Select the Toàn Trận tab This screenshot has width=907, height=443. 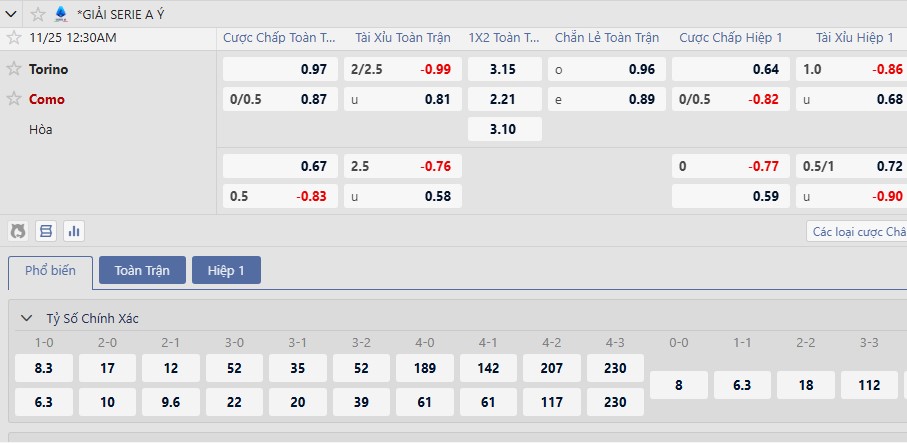[x=142, y=271]
